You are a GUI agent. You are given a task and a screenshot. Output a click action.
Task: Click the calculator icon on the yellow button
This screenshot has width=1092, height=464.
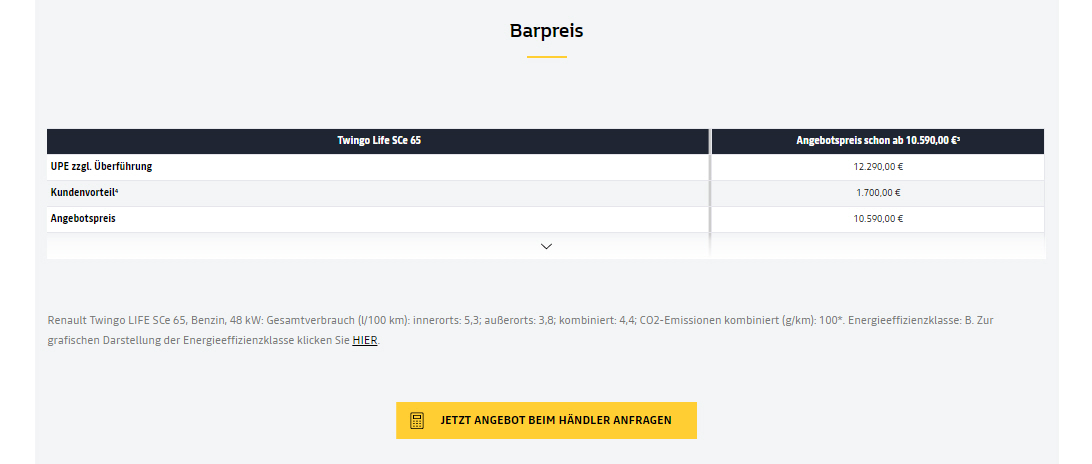coord(416,421)
